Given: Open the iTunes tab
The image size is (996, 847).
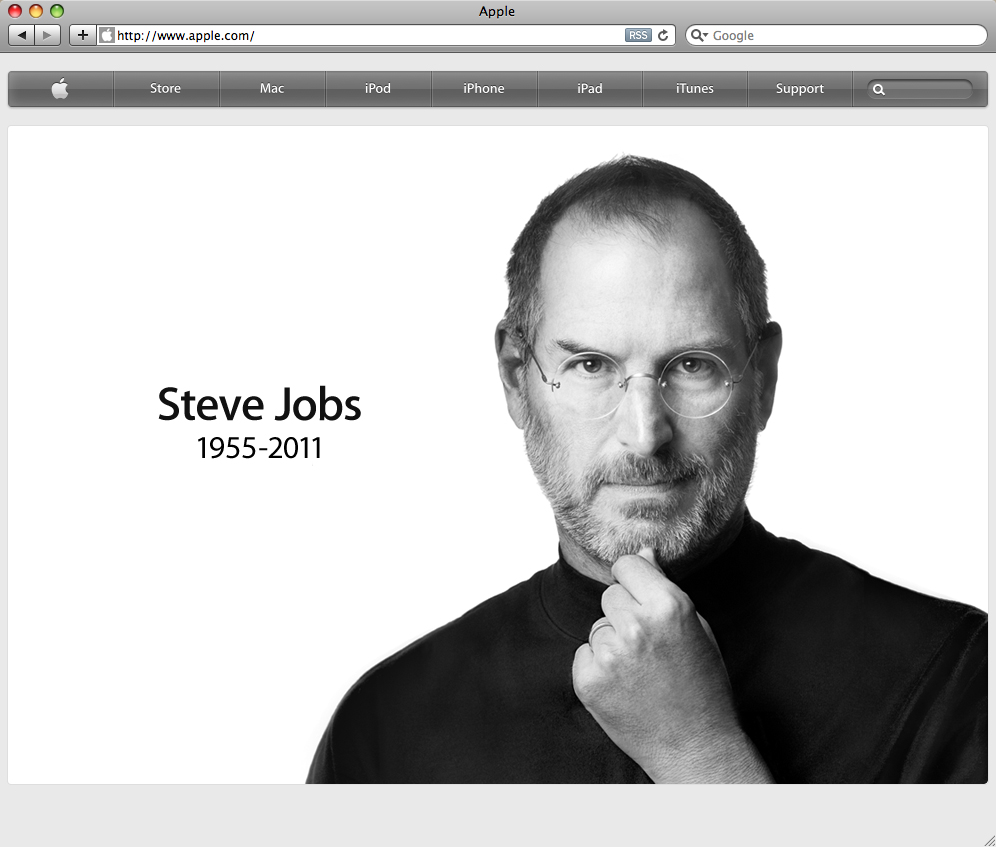Looking at the screenshot, I should tap(695, 89).
